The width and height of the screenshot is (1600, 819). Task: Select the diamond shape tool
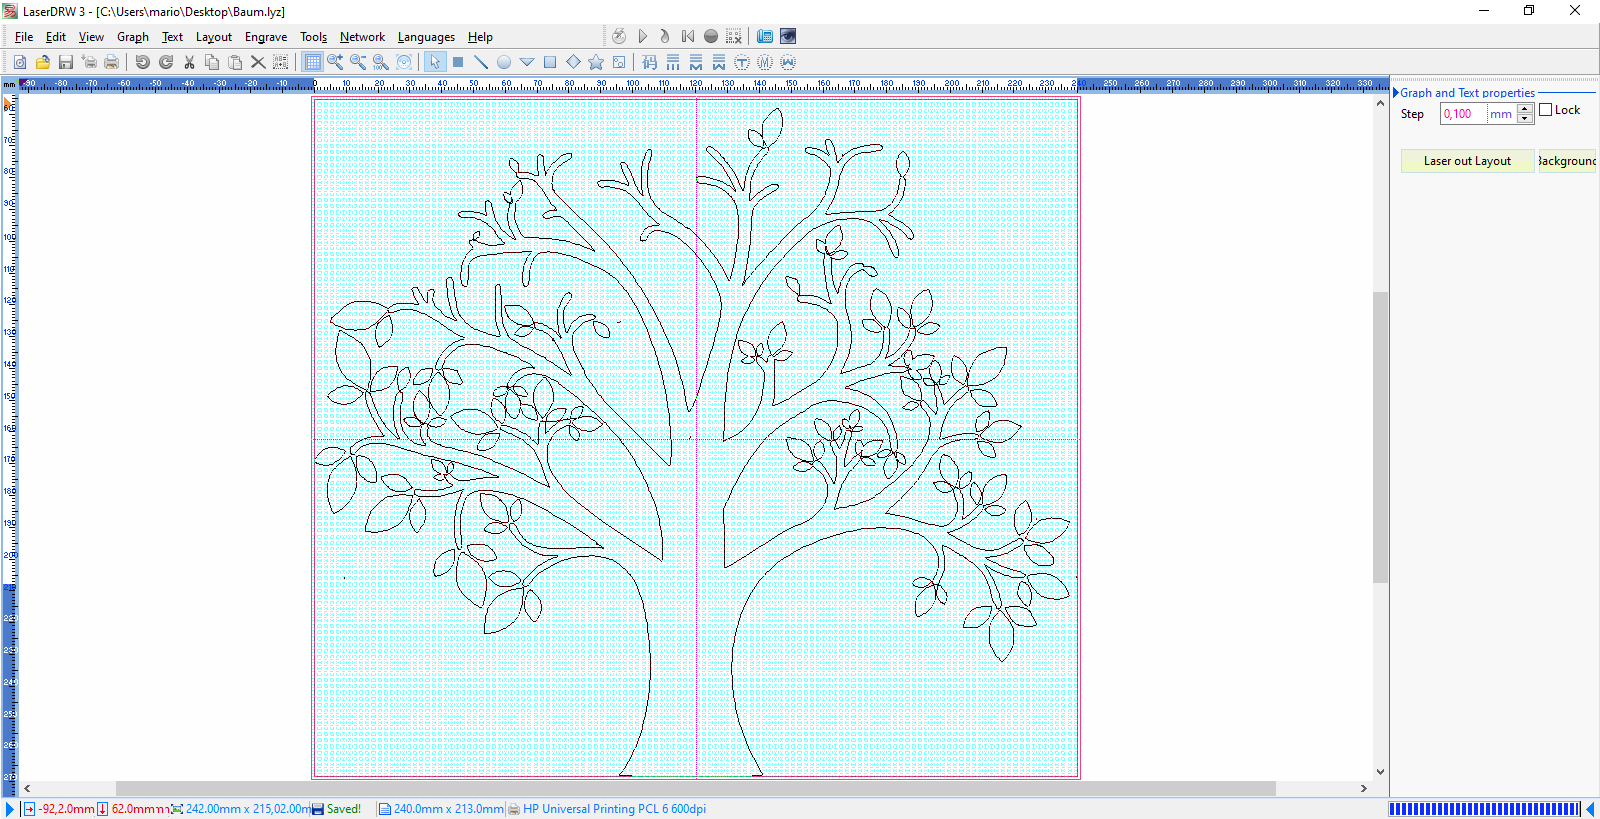tap(573, 62)
